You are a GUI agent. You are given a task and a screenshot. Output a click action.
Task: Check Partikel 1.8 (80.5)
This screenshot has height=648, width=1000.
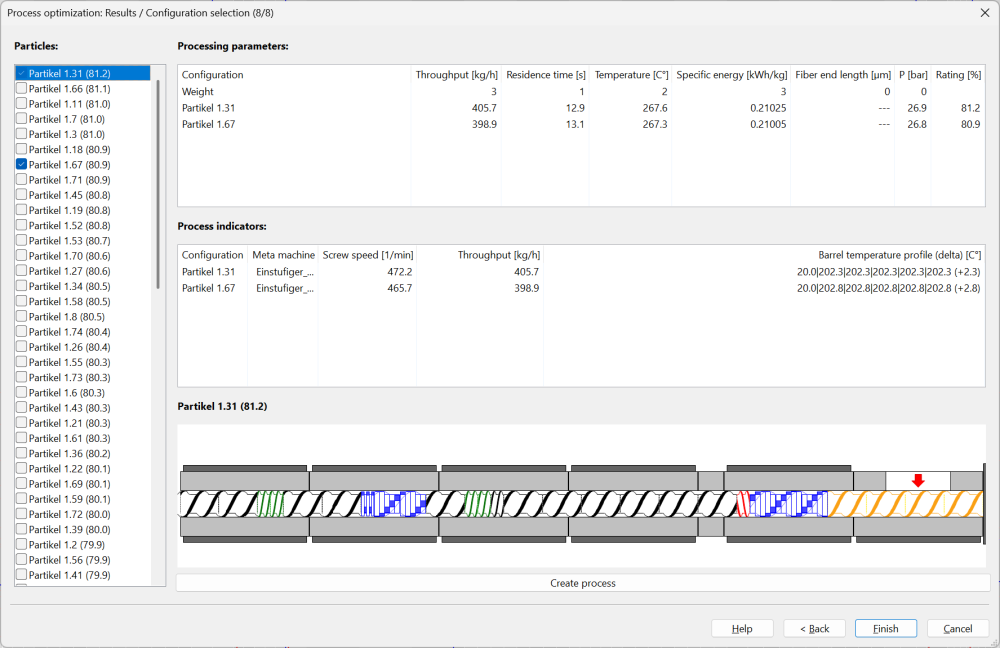pyautogui.click(x=22, y=316)
